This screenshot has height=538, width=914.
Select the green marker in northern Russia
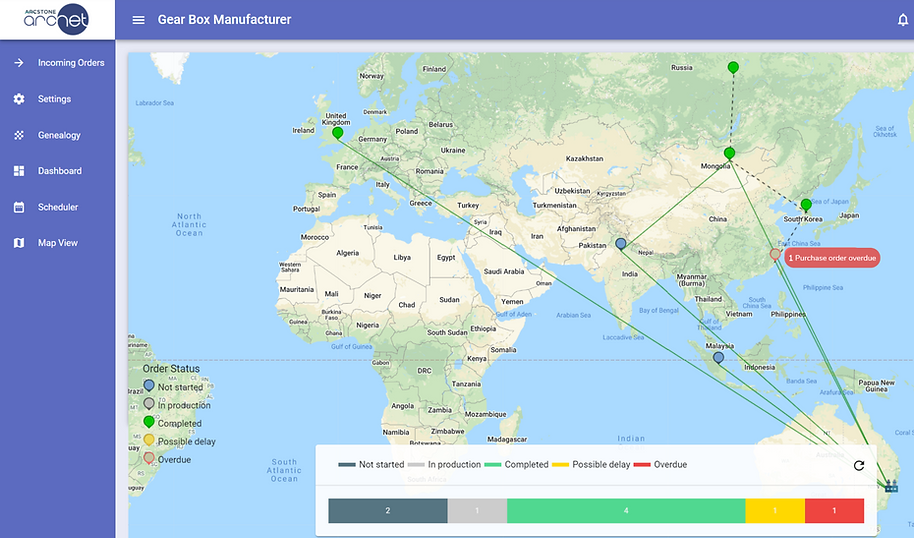(733, 68)
